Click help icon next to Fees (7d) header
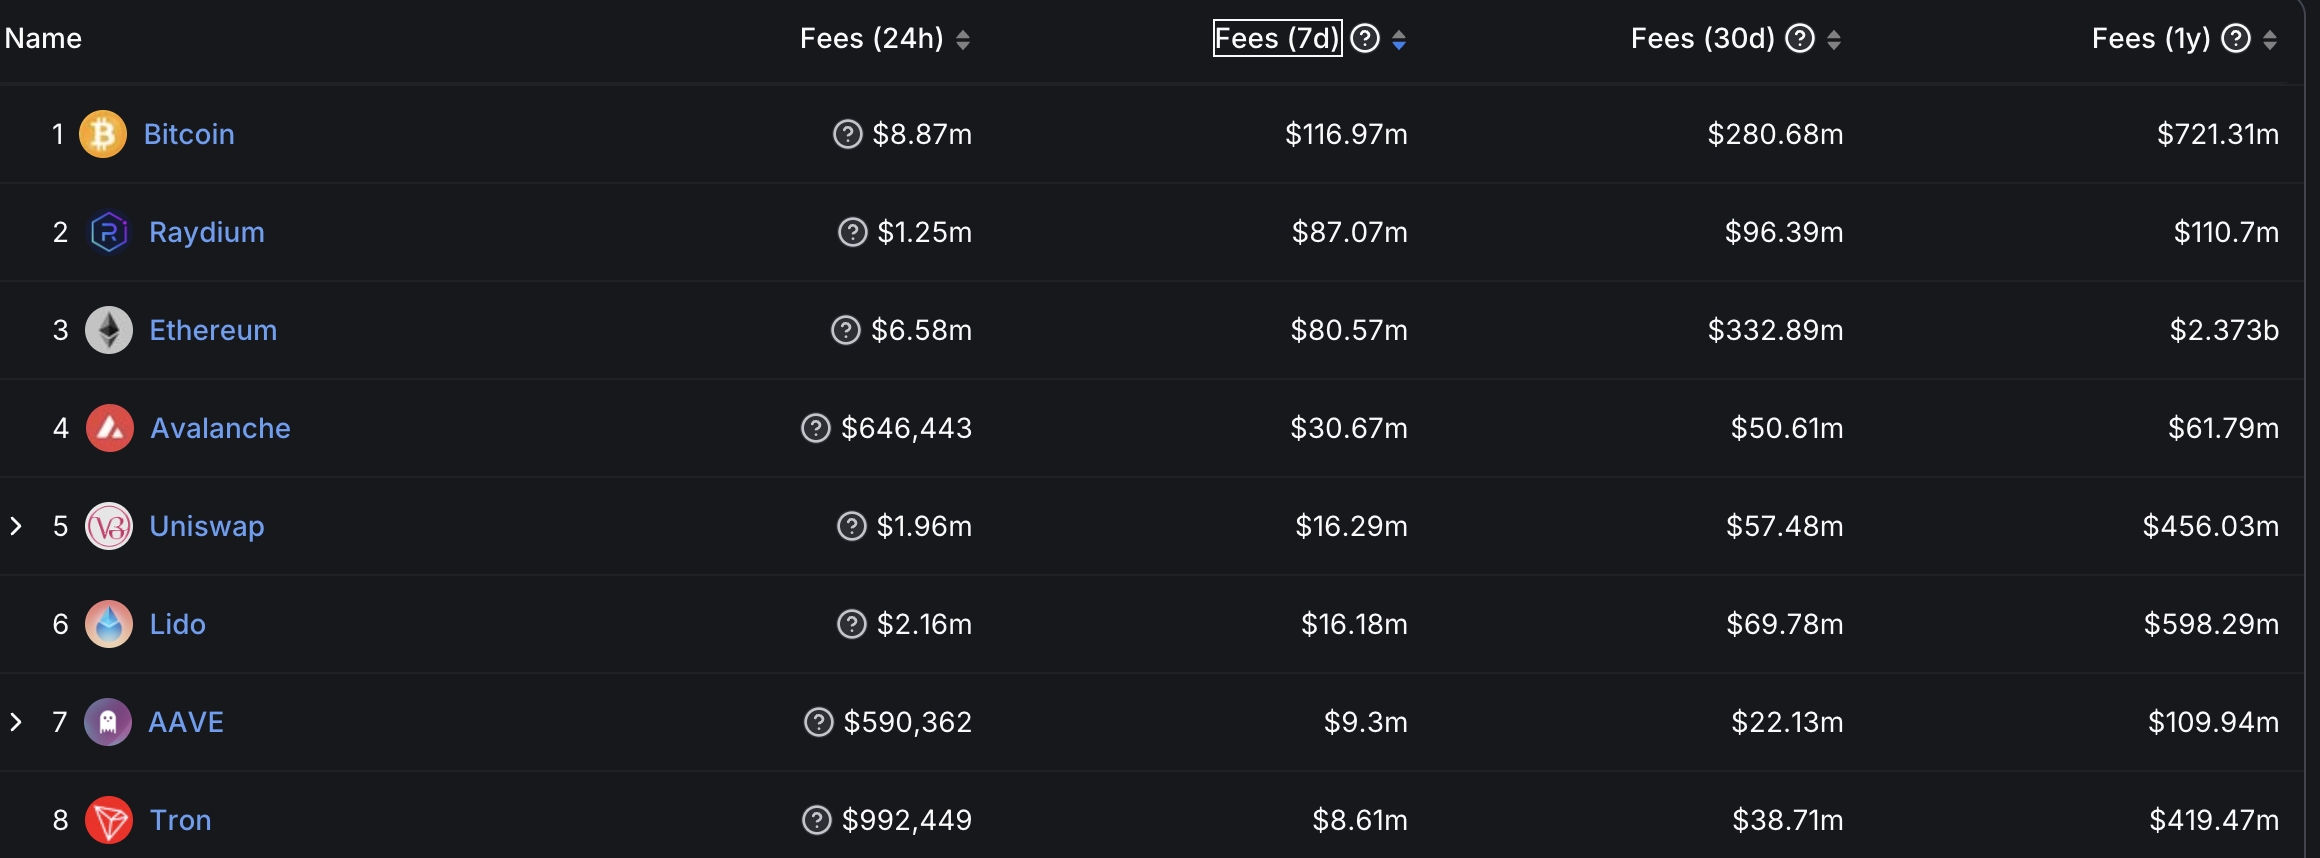Image resolution: width=2320 pixels, height=858 pixels. 1365,39
